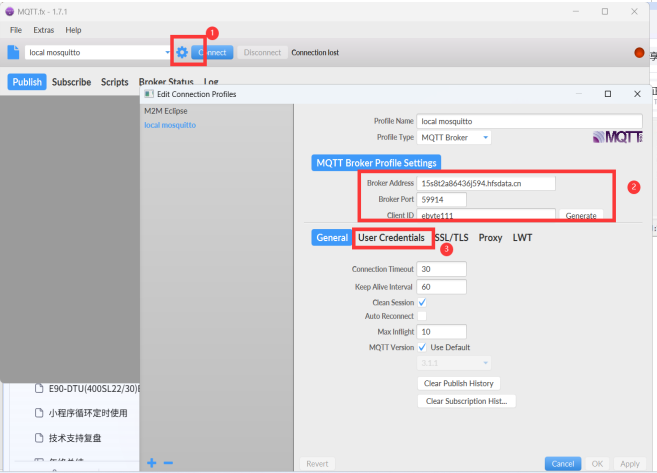Screen dimensions: 657x473
Task: Toggle the Clean Session checkbox
Action: (x=422, y=302)
